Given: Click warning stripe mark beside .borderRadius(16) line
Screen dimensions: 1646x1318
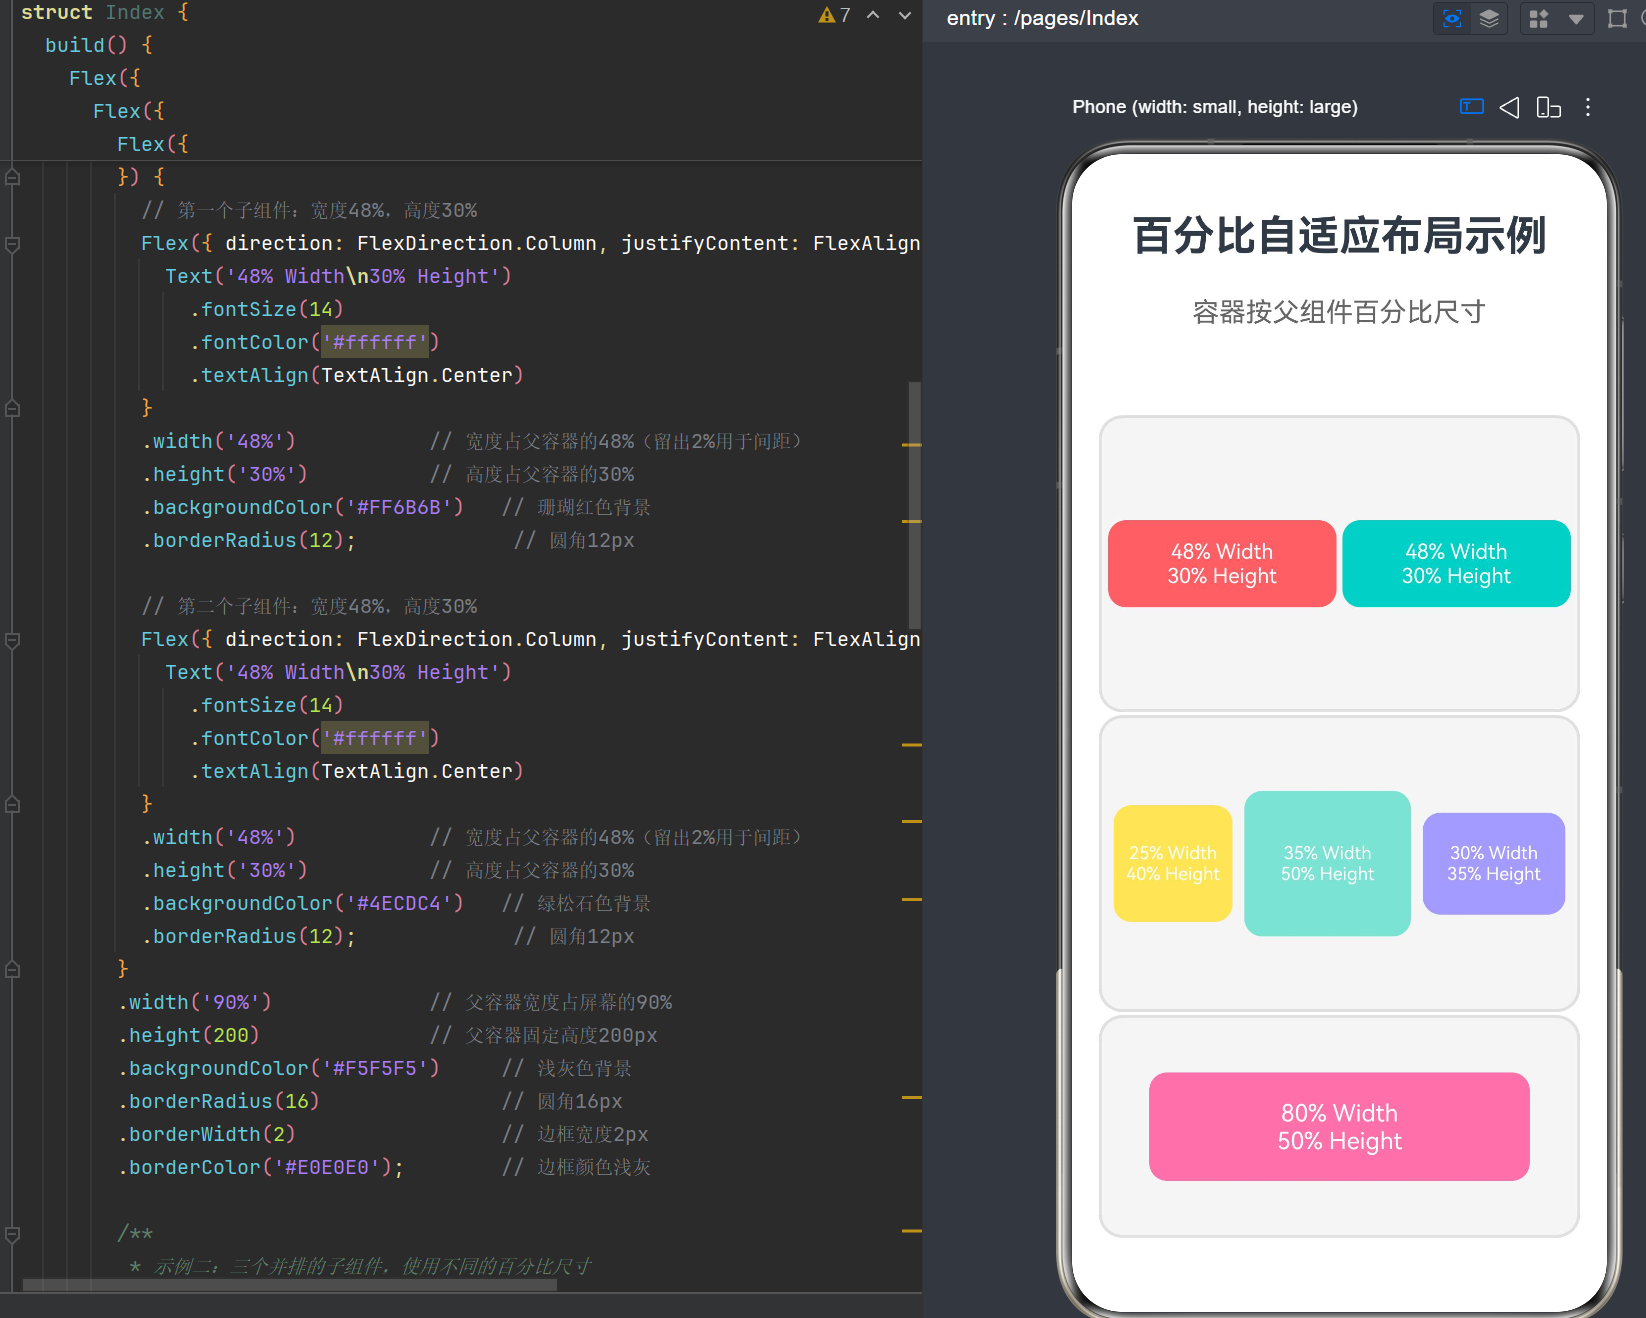Looking at the screenshot, I should click(x=911, y=1098).
